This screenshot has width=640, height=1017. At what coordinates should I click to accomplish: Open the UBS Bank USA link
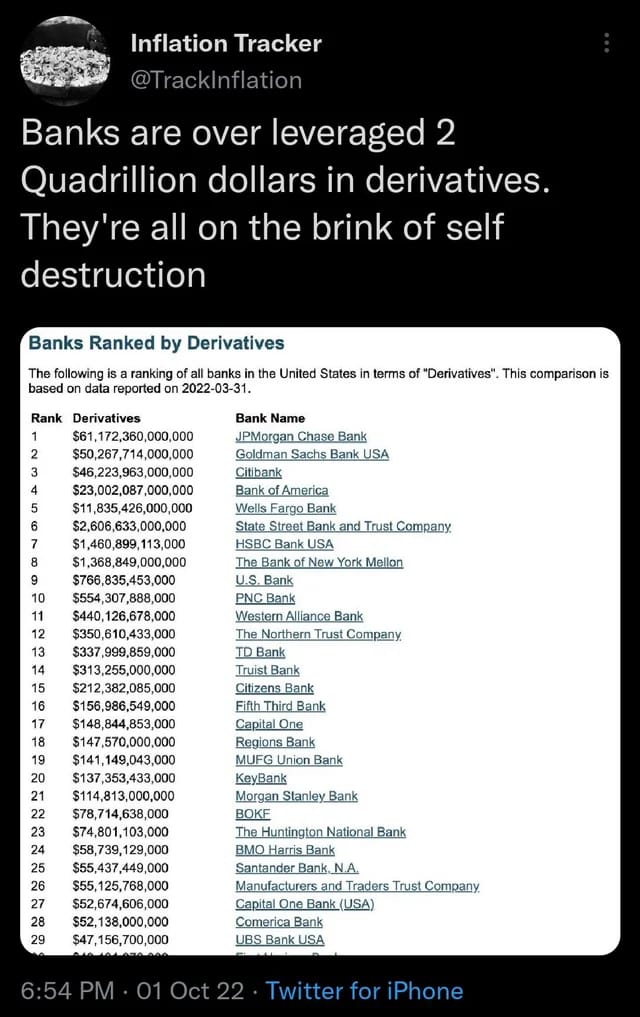(x=279, y=940)
